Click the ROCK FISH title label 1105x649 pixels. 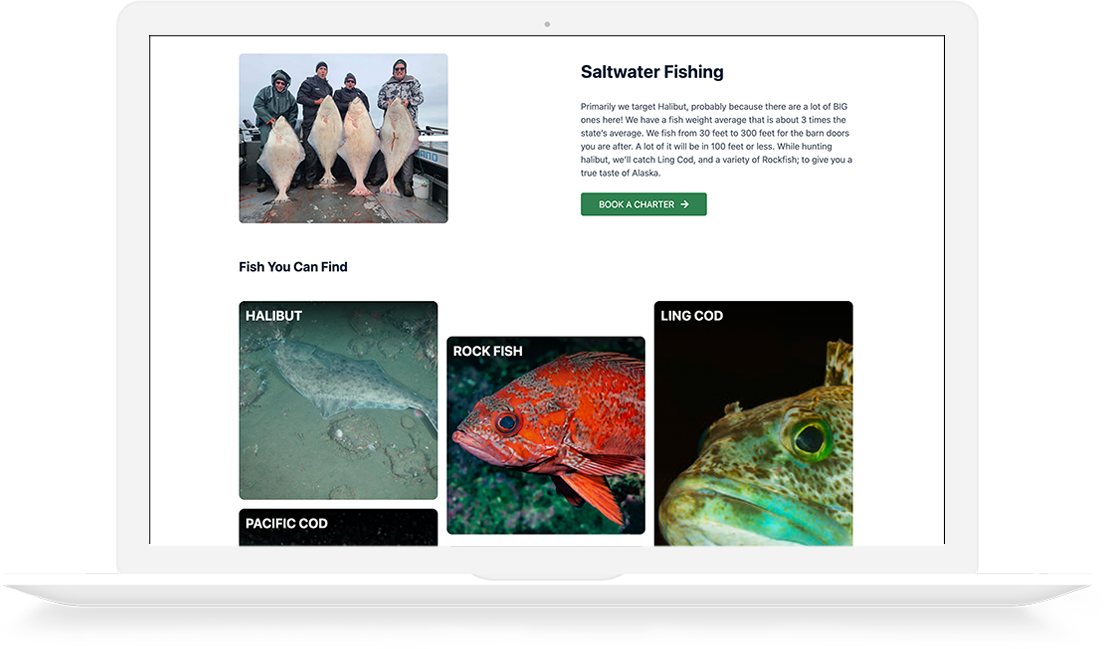click(x=488, y=351)
